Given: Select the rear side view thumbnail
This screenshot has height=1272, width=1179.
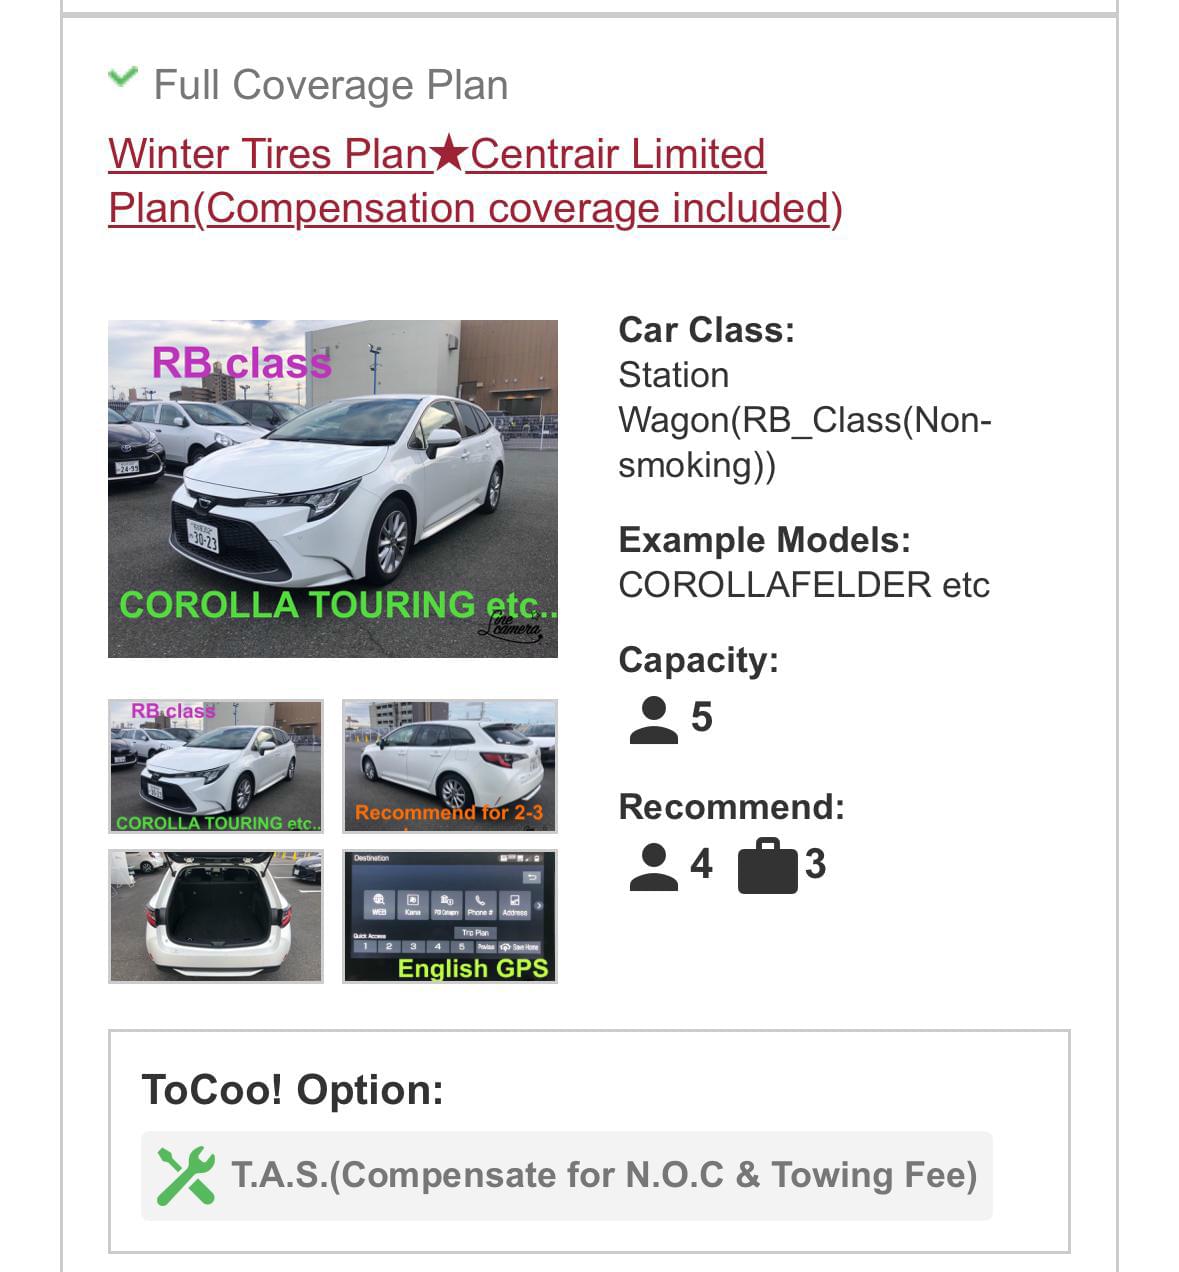Looking at the screenshot, I should (x=450, y=766).
